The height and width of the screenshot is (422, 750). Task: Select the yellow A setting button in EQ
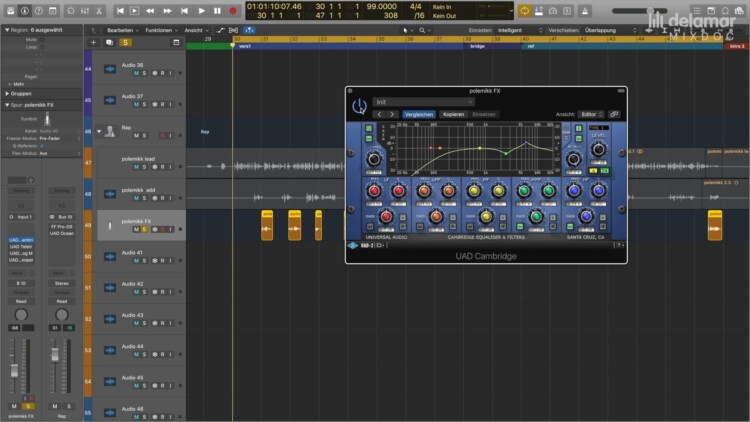[x=593, y=171]
